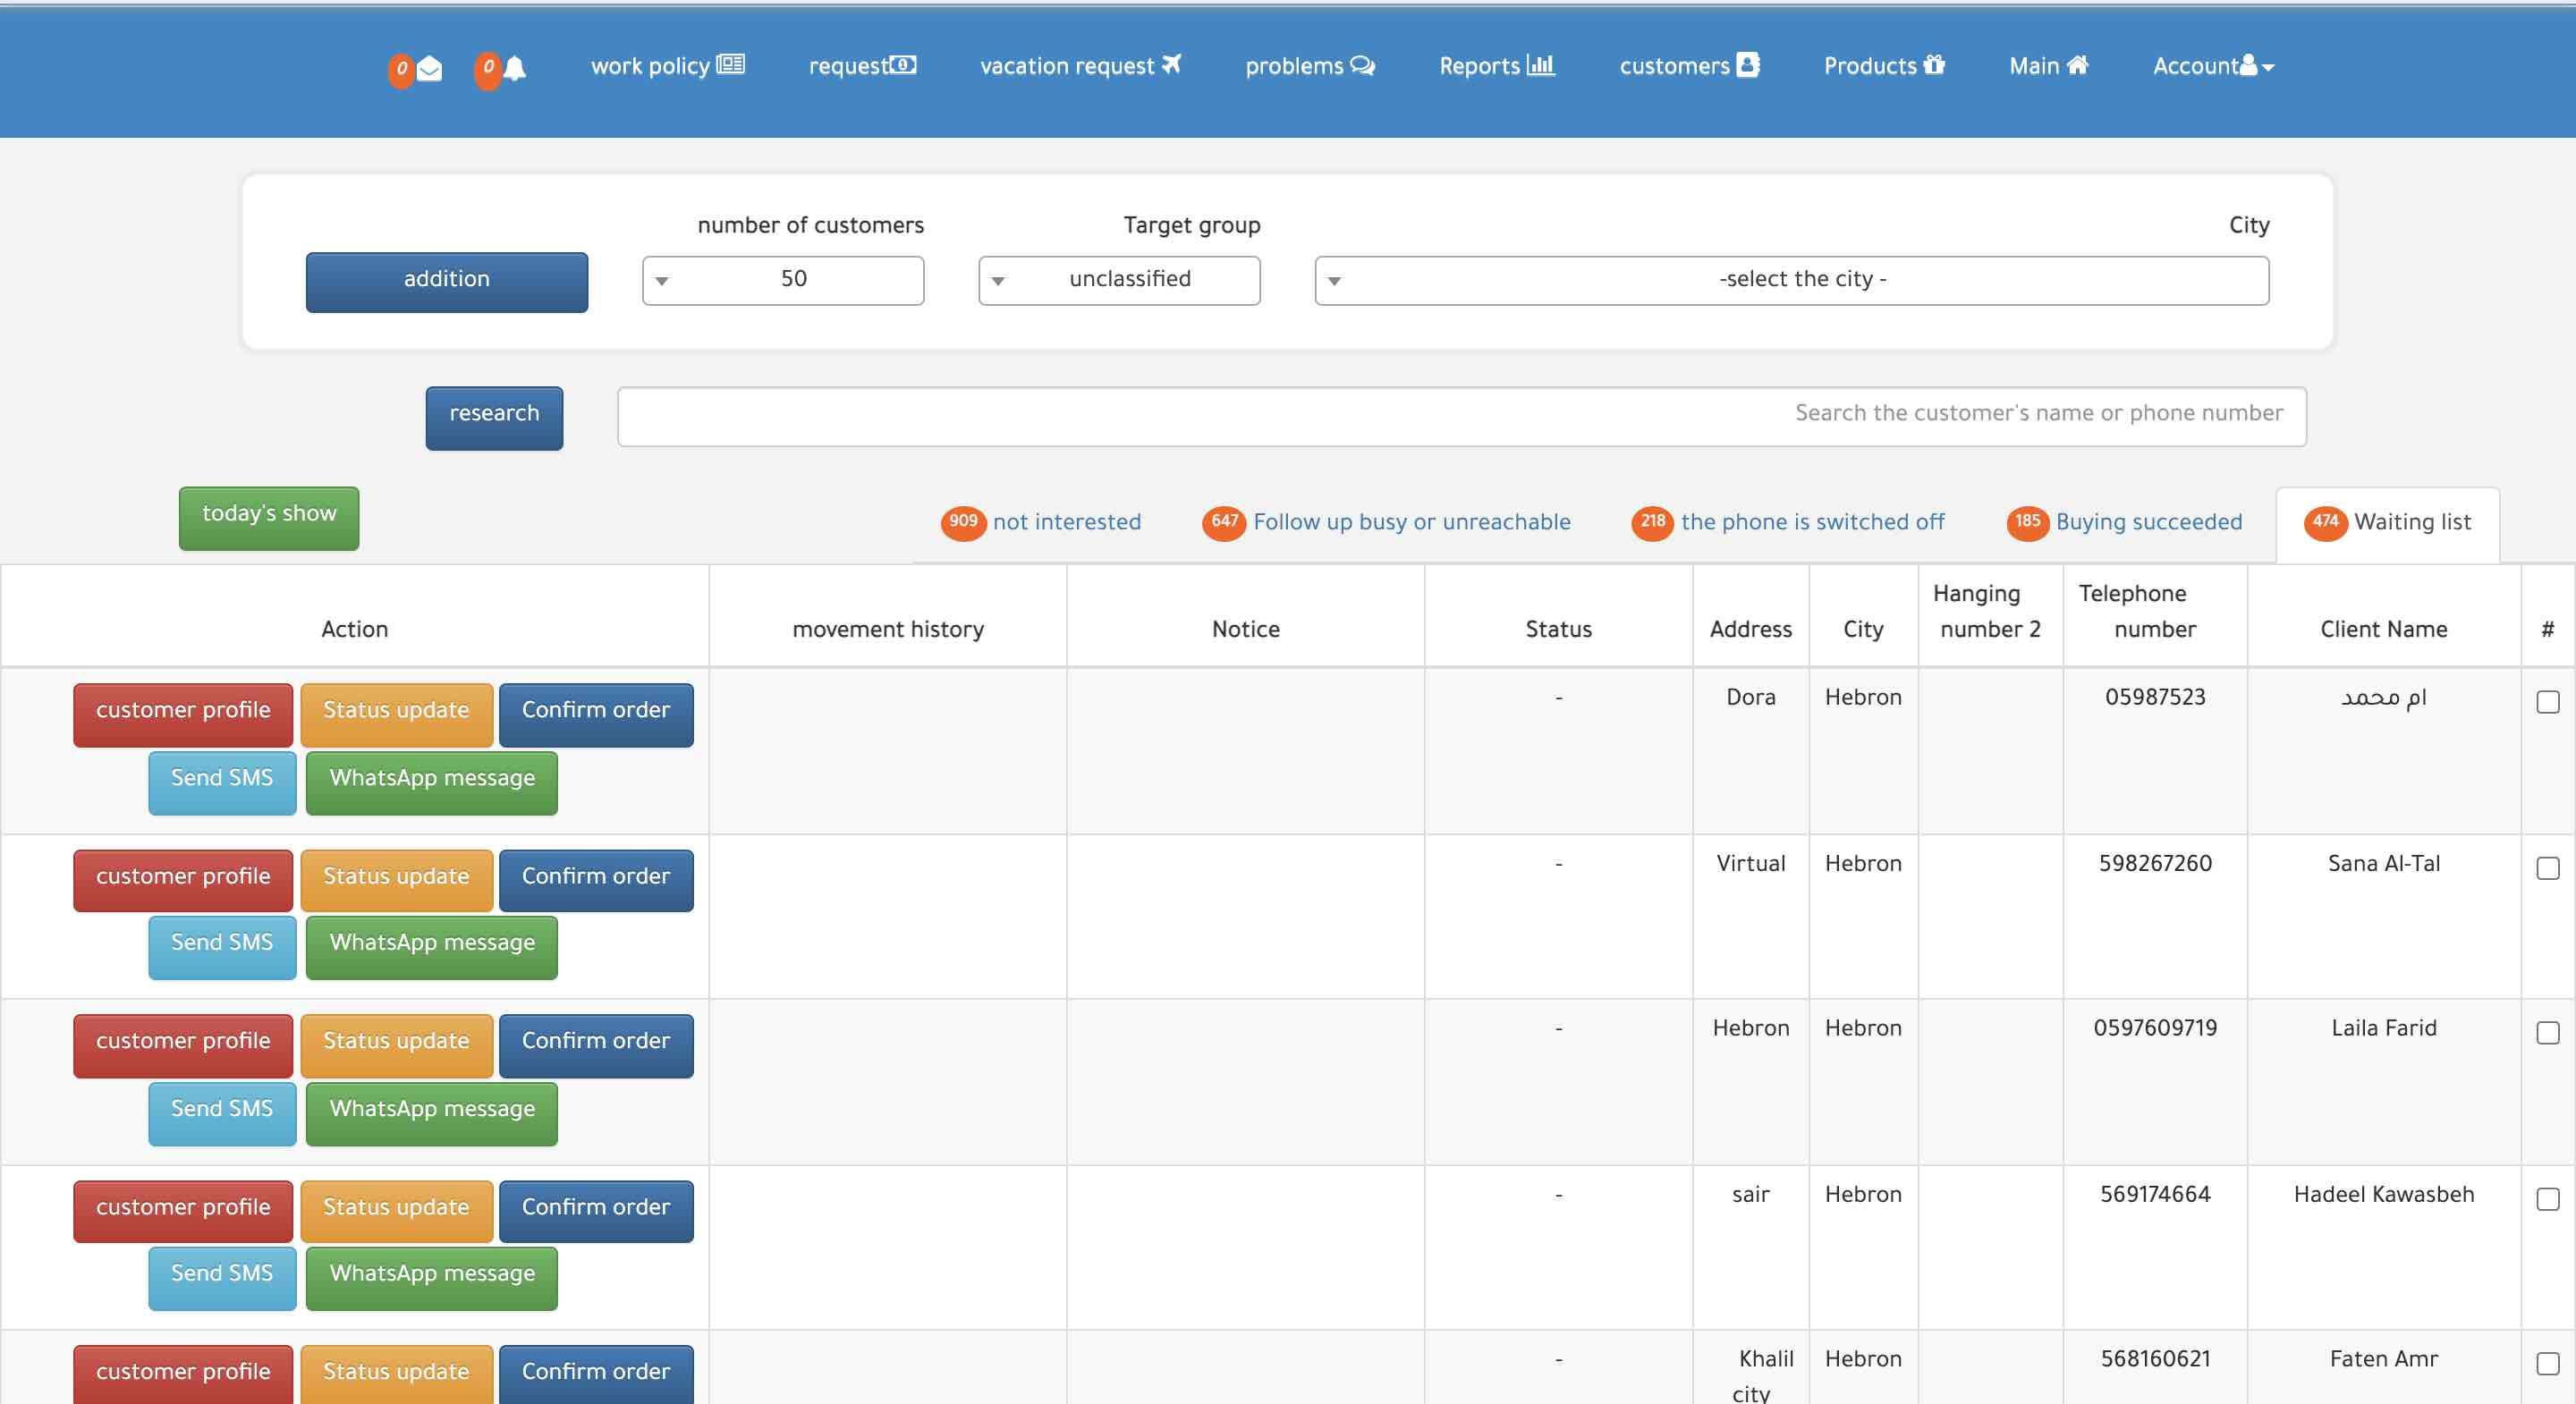The width and height of the screenshot is (2576, 1404).
Task: Click Confirm order for Sana Al-Tal
Action: (x=596, y=879)
